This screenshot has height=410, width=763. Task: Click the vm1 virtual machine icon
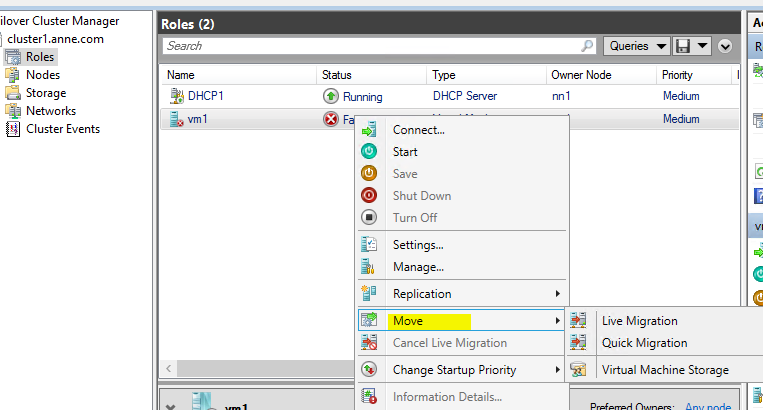[x=176, y=119]
